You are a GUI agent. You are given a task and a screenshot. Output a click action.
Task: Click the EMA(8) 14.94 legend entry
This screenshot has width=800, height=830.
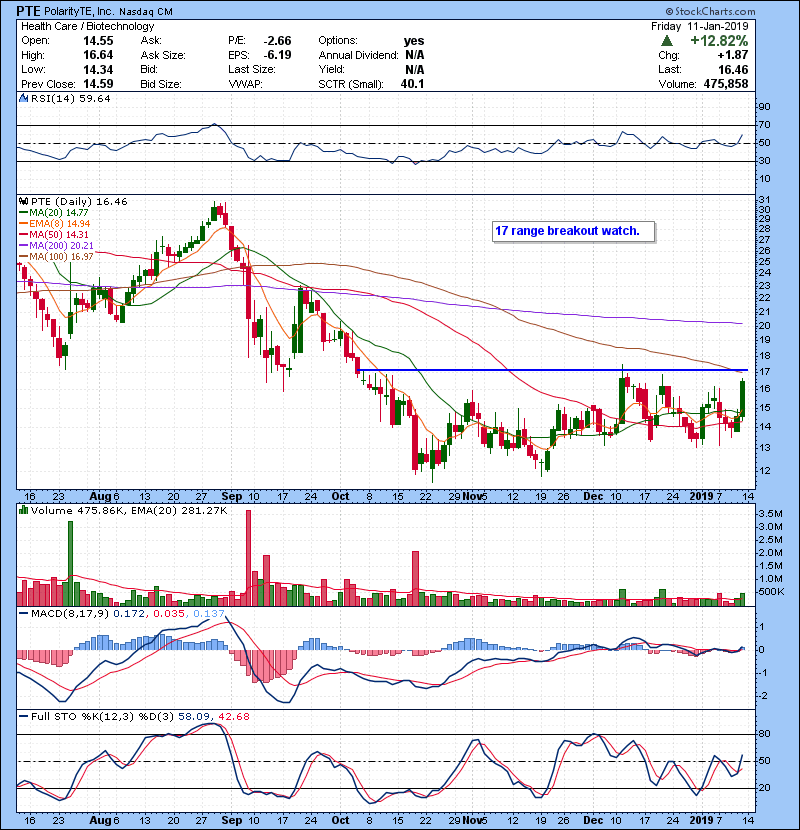tap(55, 224)
